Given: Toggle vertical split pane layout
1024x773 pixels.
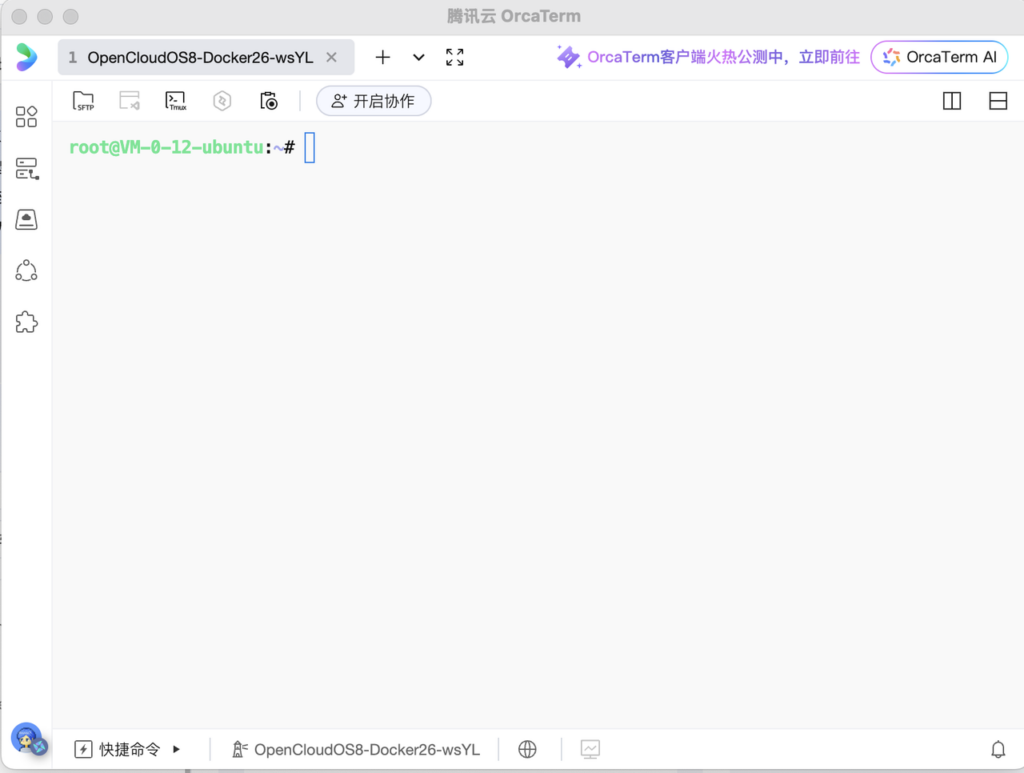Looking at the screenshot, I should click(x=952, y=101).
